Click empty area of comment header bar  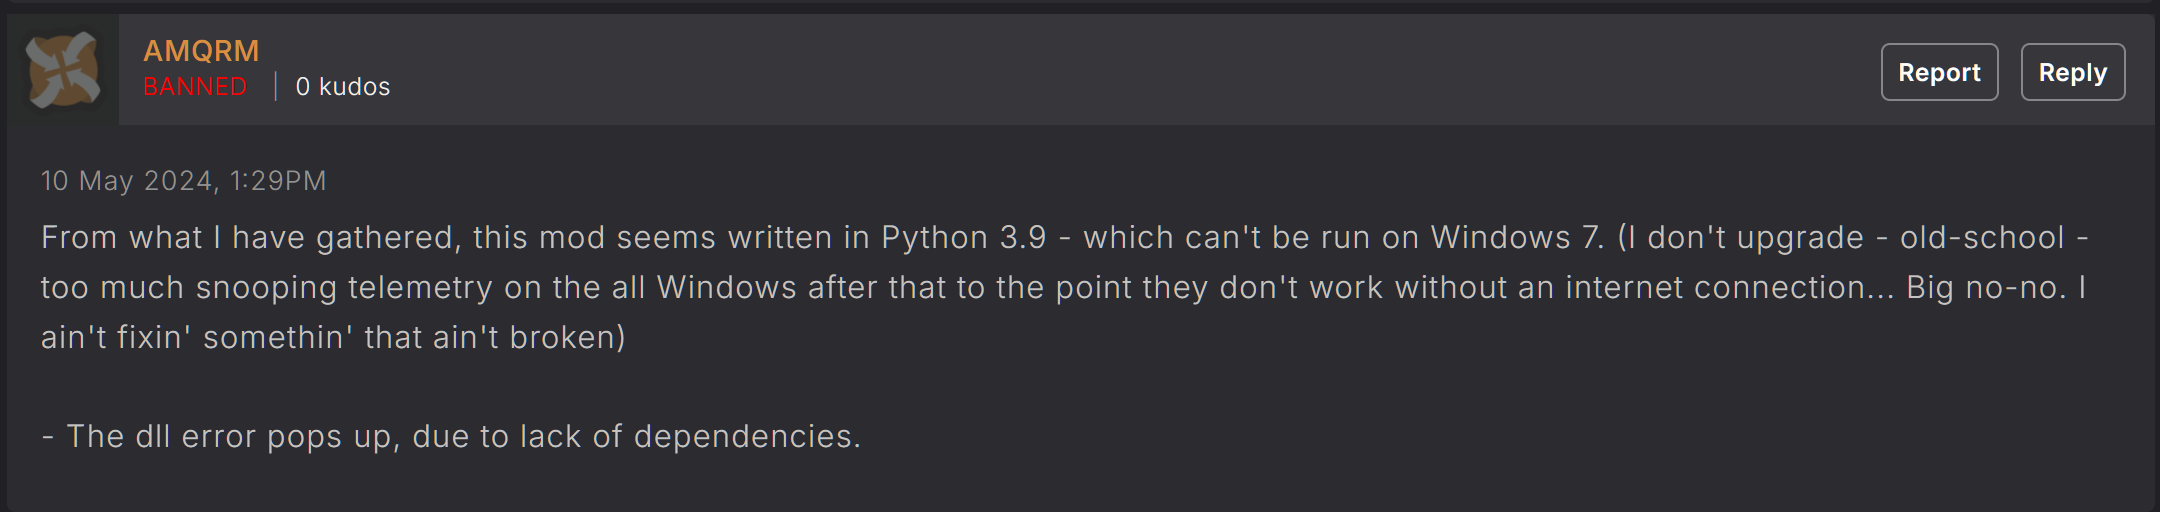(1100, 70)
